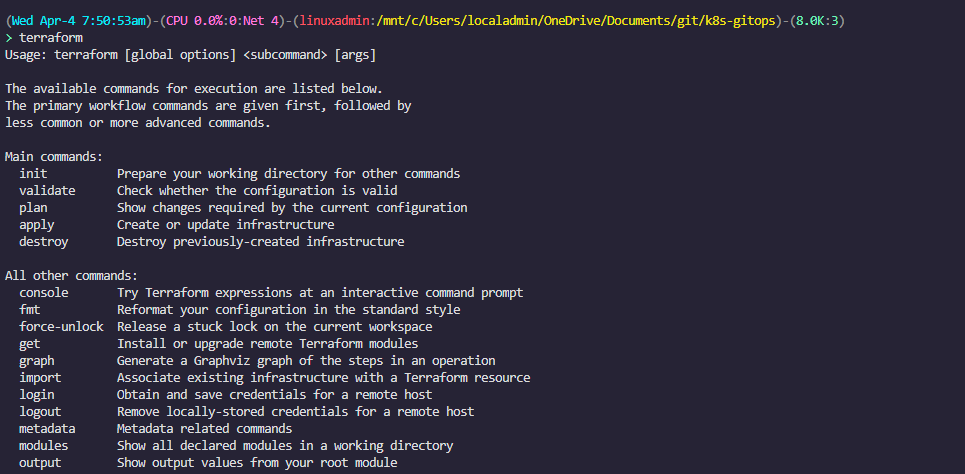965x474 pixels.
Task: Click the 'fmt' command name
Action: tap(30, 309)
